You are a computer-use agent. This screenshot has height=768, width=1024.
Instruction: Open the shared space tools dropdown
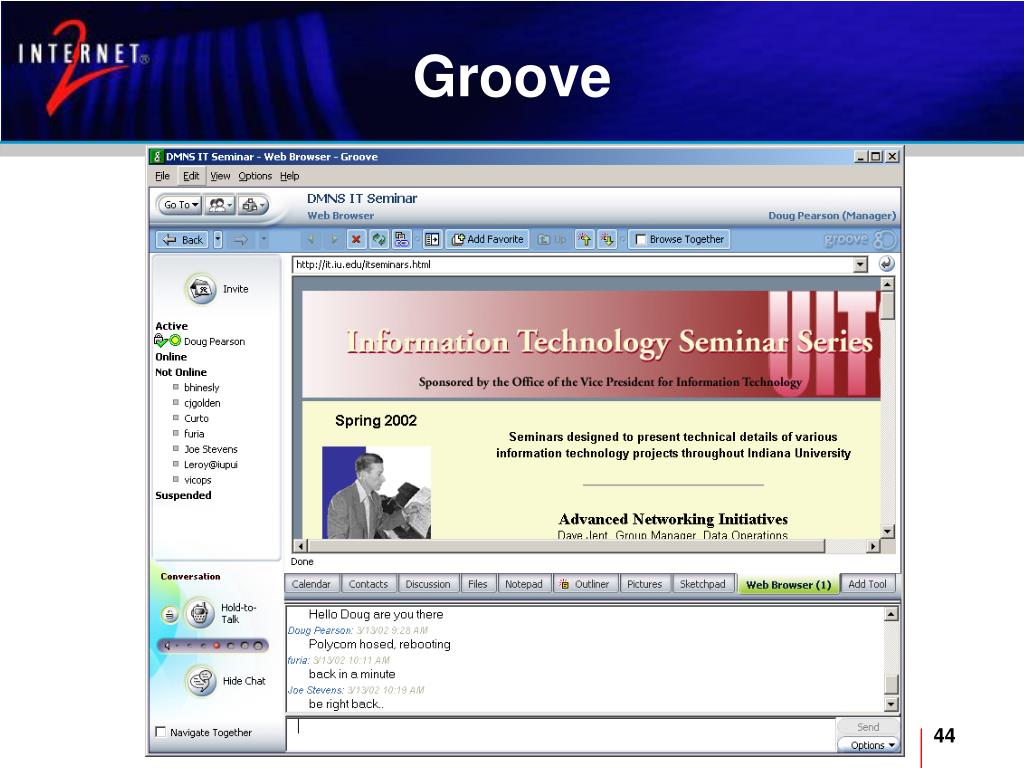[x=253, y=205]
